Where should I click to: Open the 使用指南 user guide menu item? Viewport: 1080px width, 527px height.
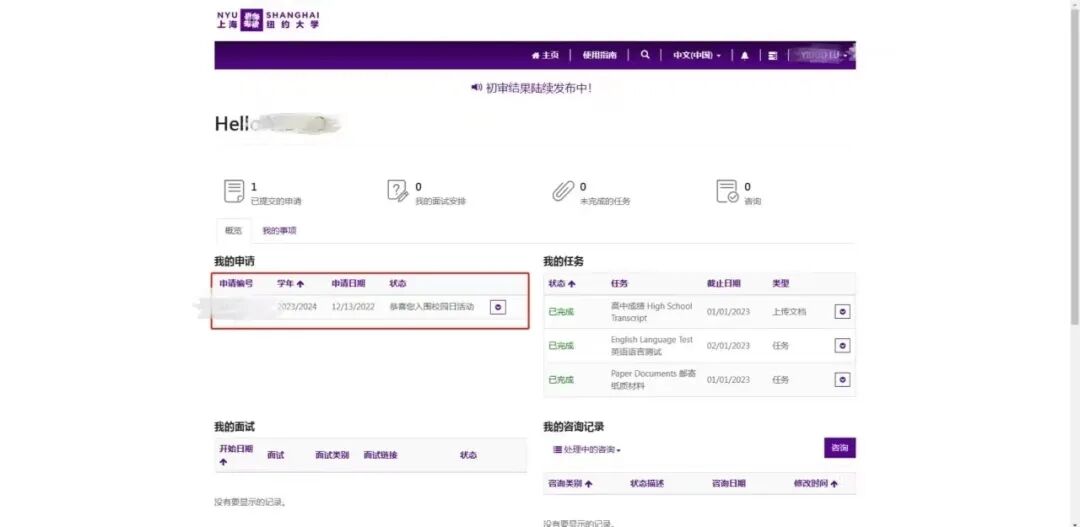click(599, 55)
